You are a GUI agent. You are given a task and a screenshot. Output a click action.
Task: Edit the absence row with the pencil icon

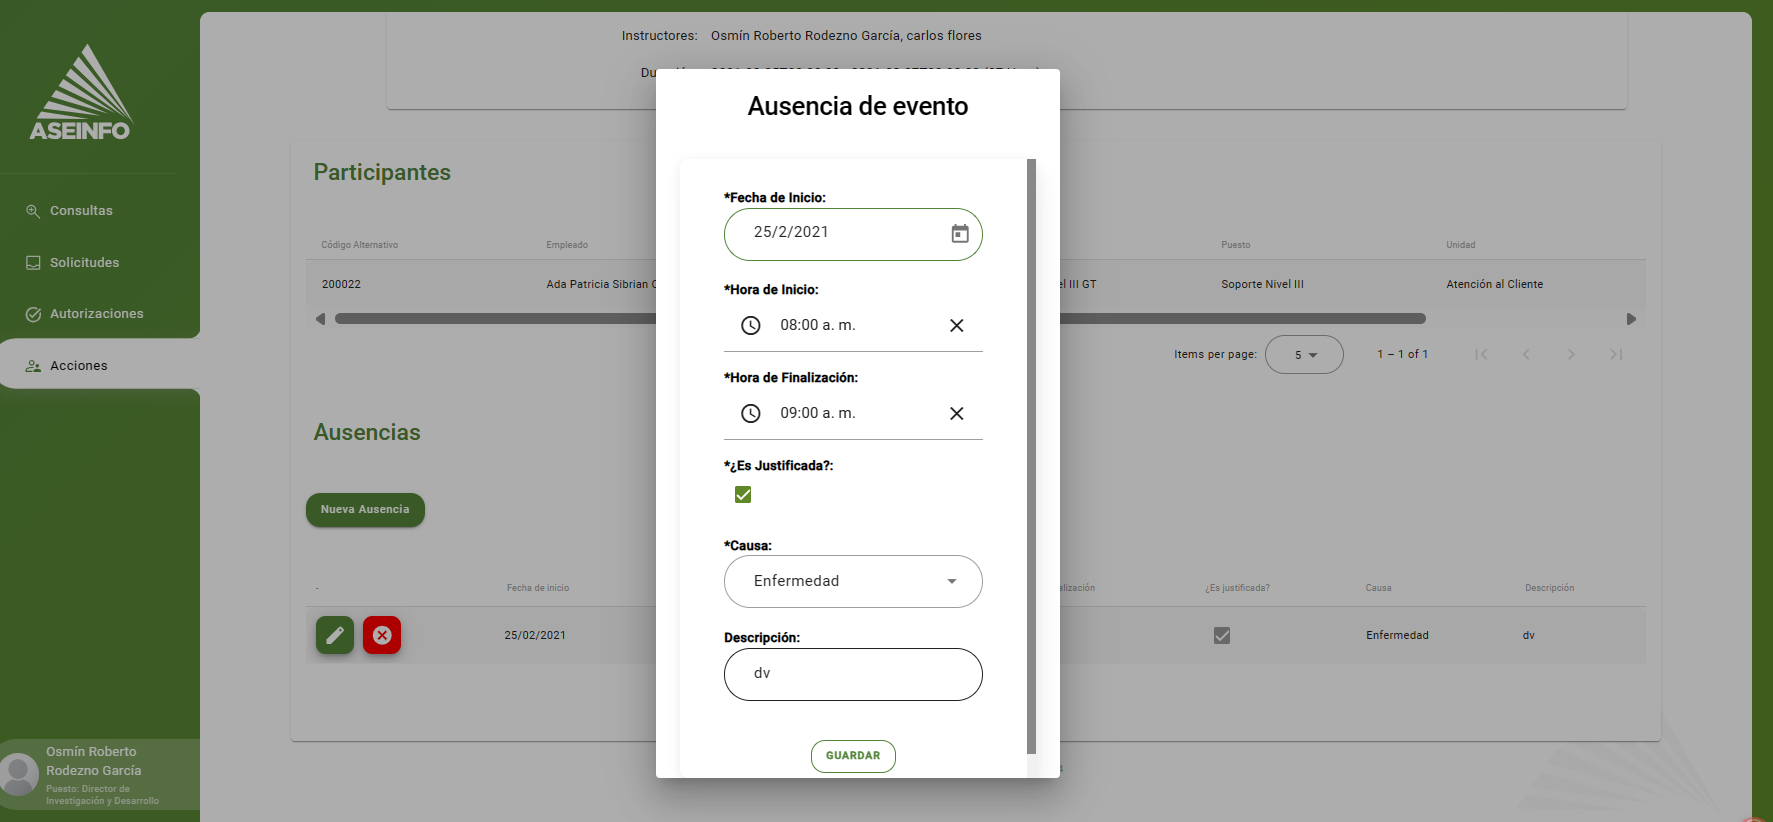335,635
